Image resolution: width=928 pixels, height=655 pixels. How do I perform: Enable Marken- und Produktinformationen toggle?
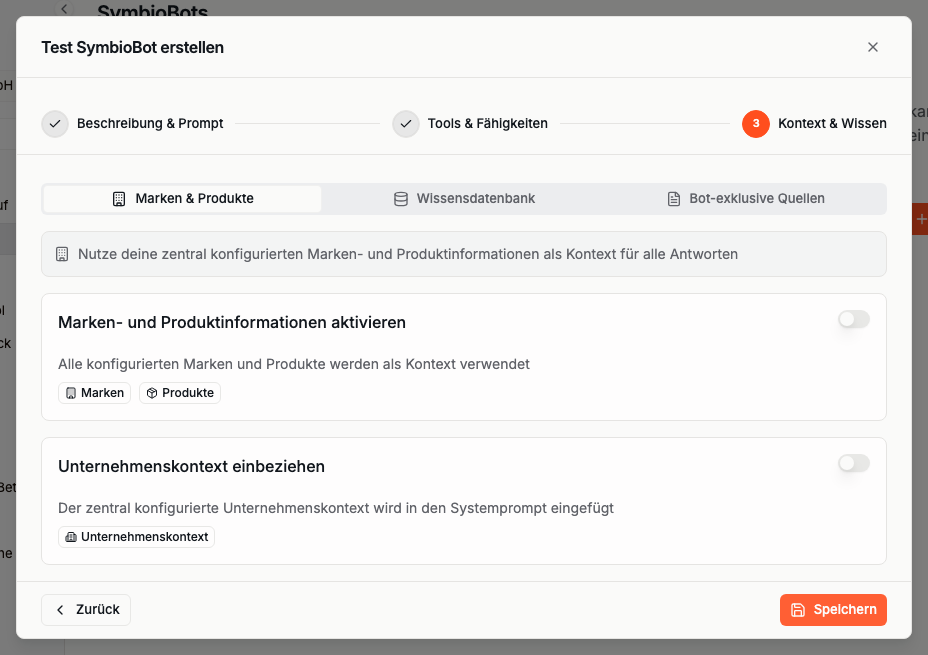coord(854,319)
